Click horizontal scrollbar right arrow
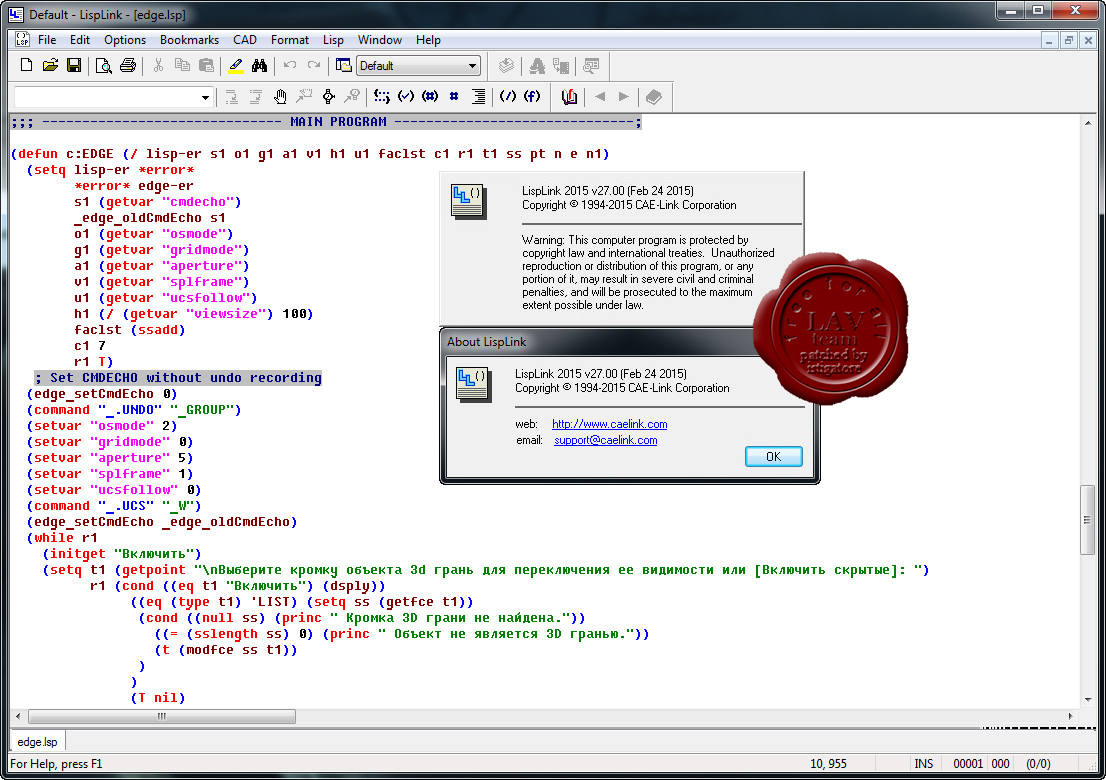Screen dimensions: 1106x780 click(1071, 717)
